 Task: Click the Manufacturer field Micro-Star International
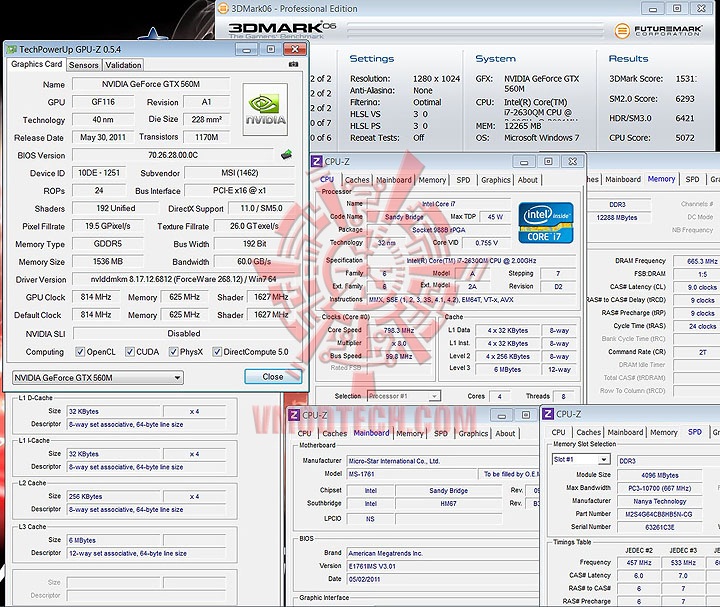coord(442,461)
